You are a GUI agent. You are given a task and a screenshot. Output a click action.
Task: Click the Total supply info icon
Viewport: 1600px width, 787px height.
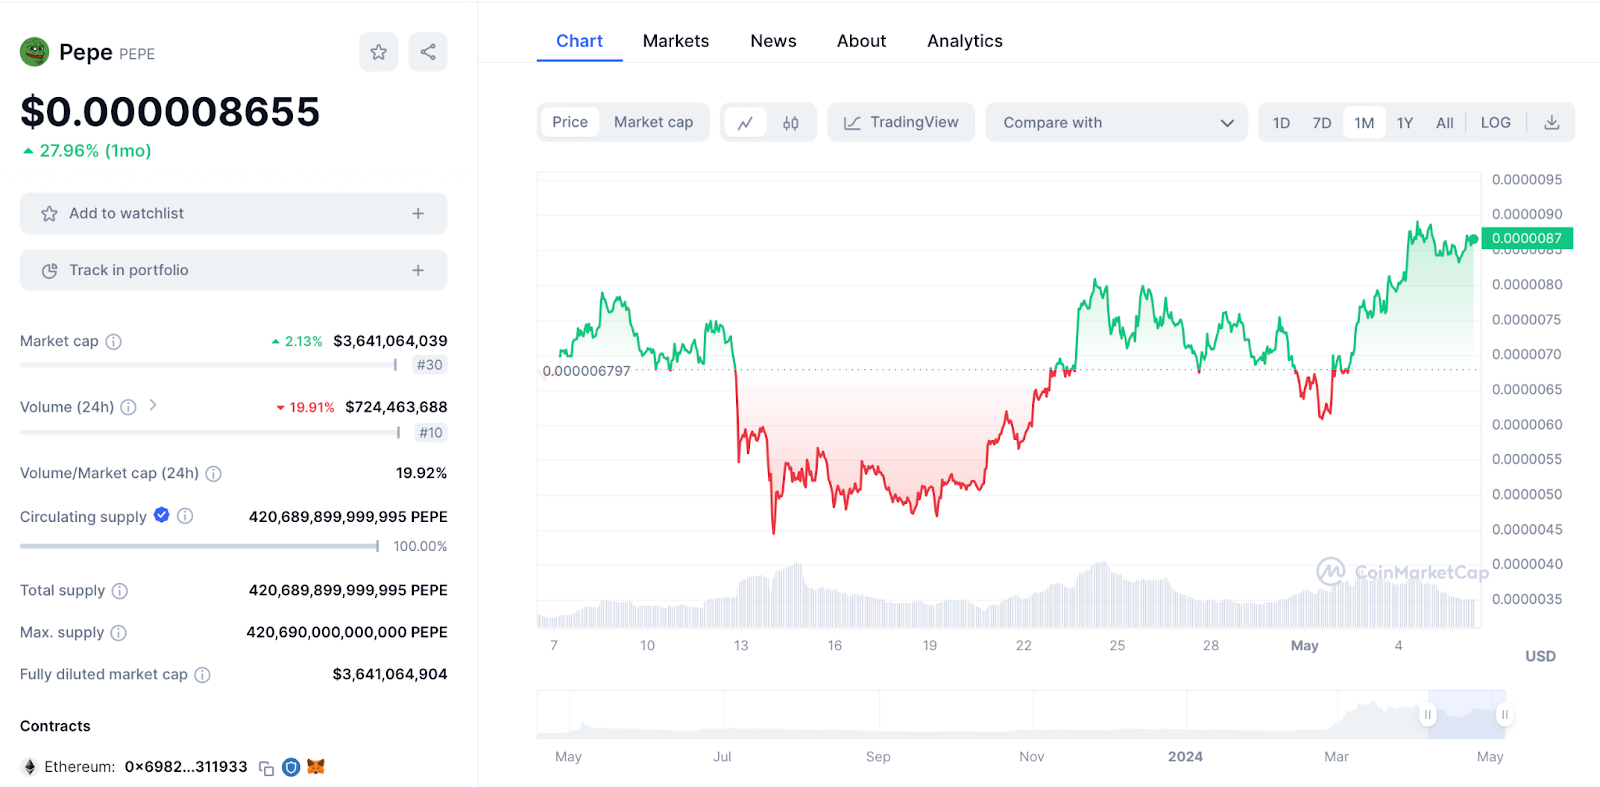pyautogui.click(x=120, y=591)
